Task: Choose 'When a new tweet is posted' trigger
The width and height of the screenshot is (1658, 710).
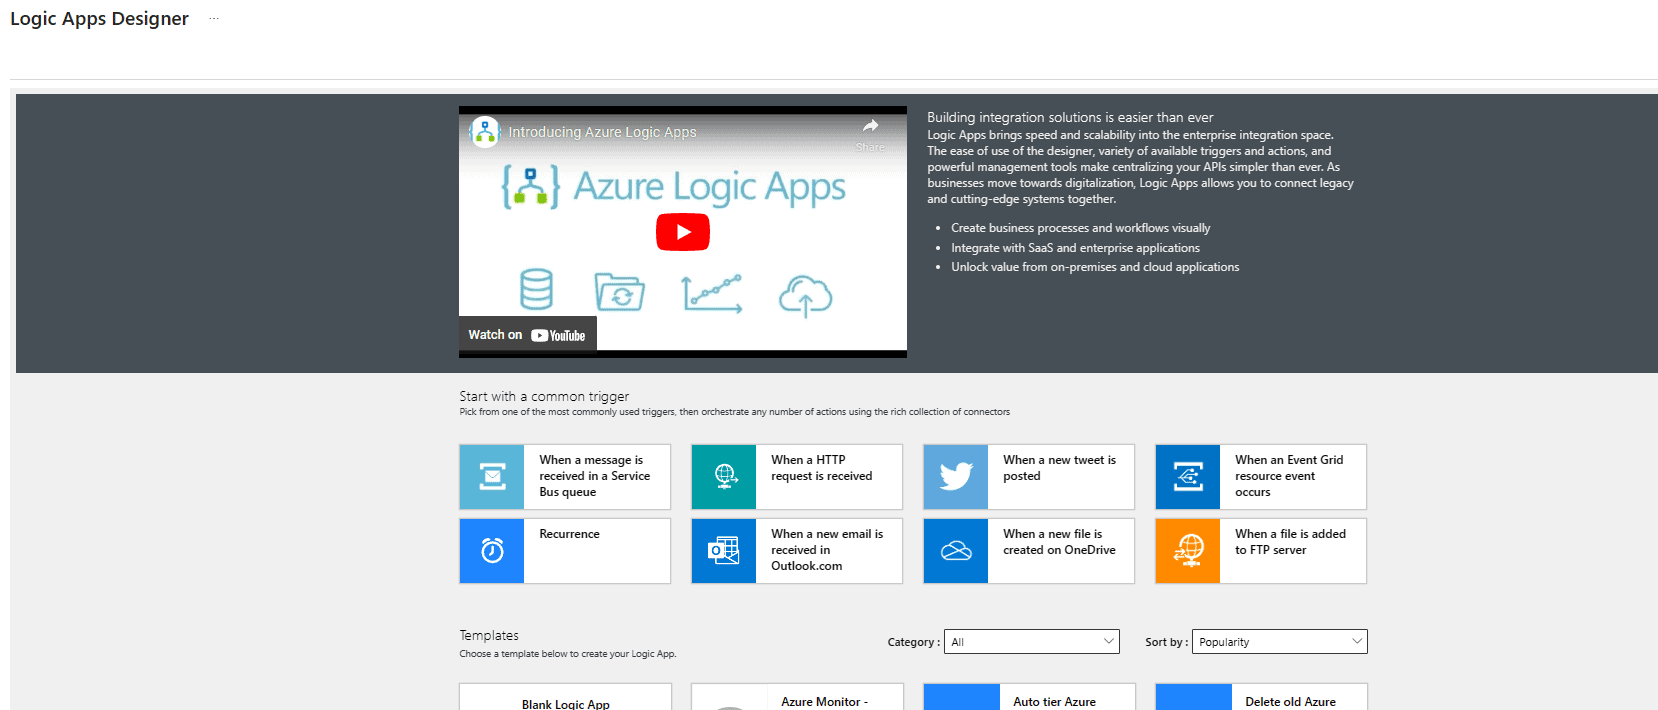Action: click(x=1060, y=468)
